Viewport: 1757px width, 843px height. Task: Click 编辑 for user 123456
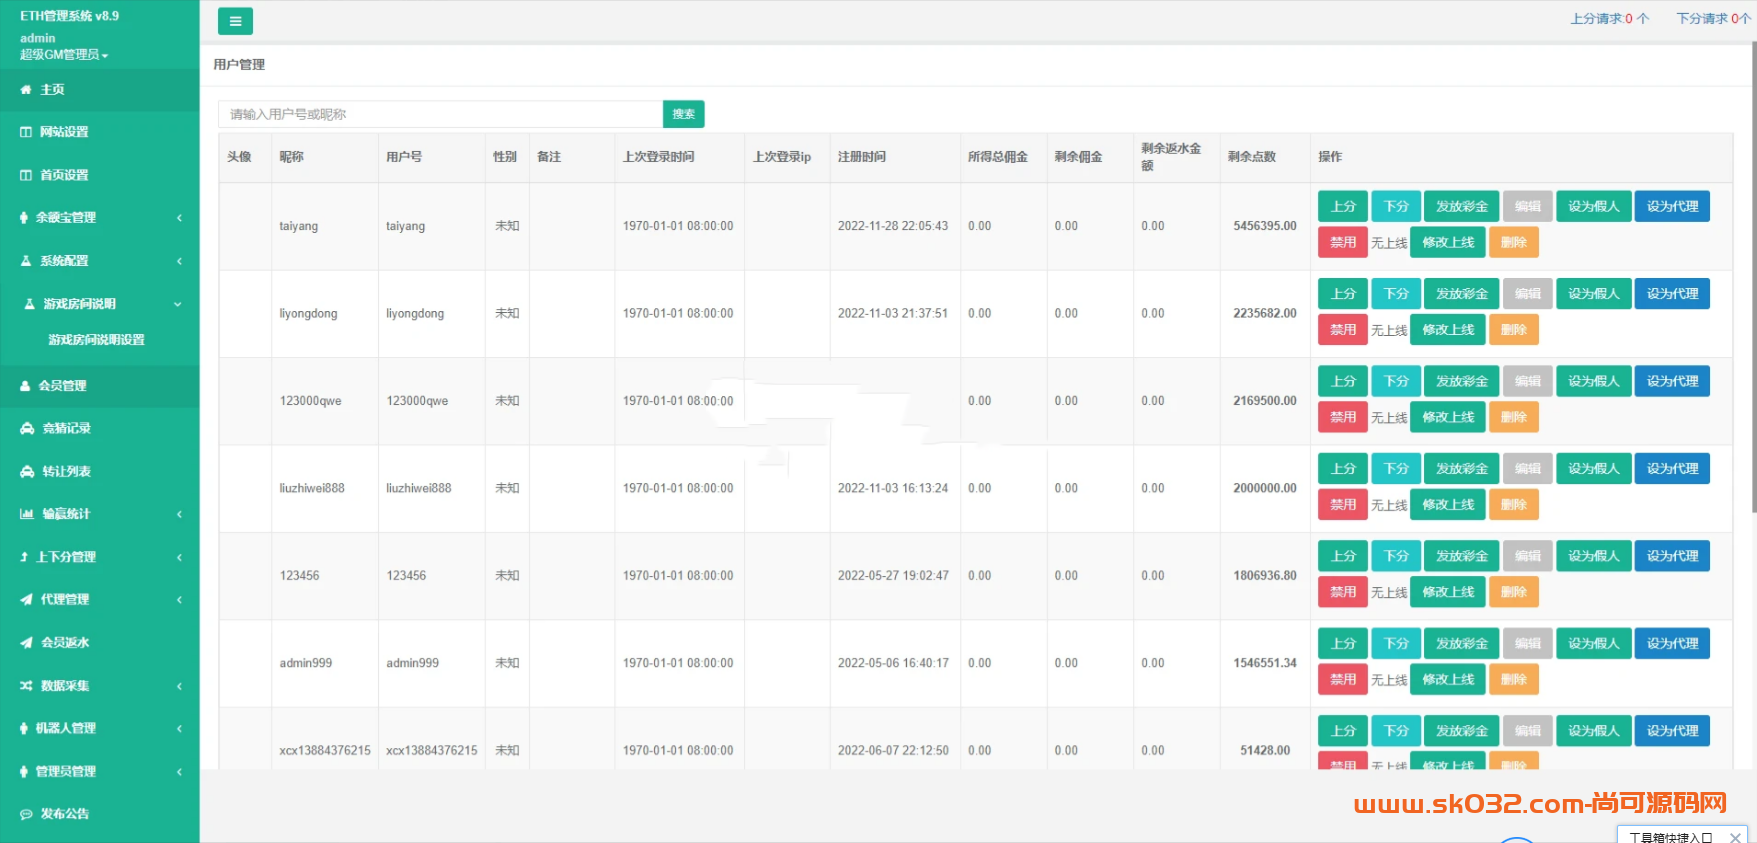[x=1528, y=556]
